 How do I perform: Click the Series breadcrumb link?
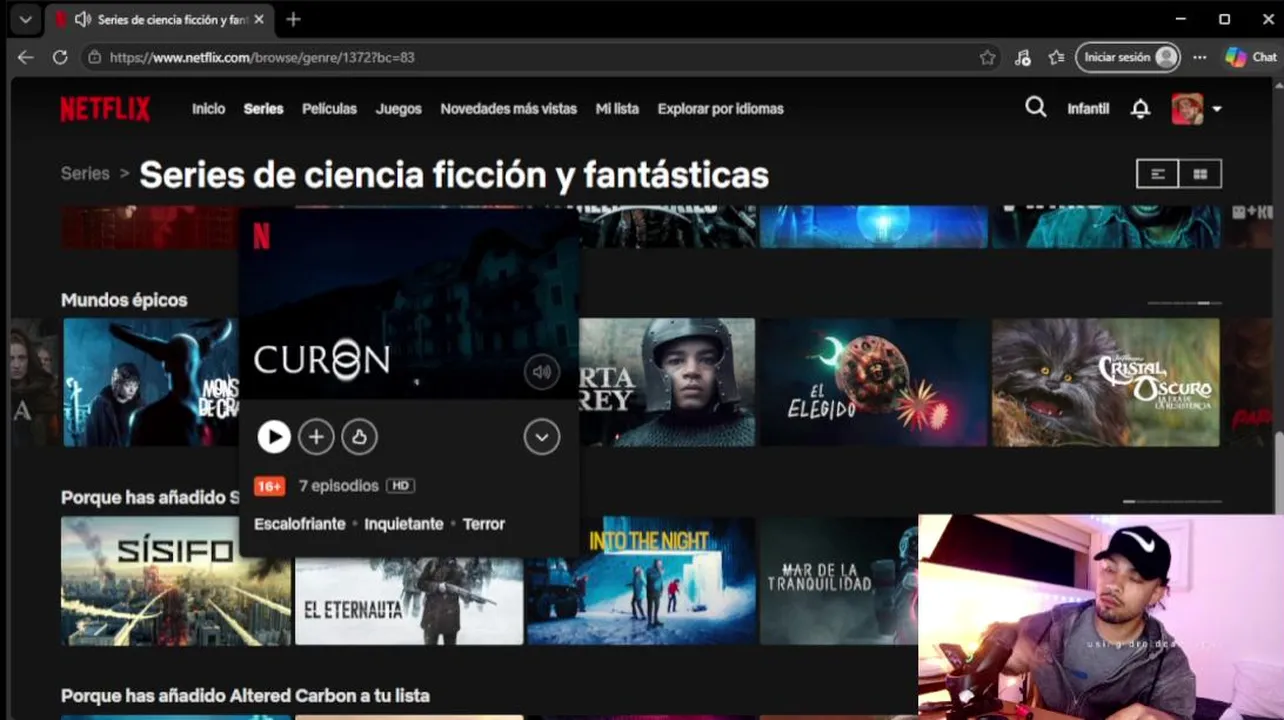point(85,173)
